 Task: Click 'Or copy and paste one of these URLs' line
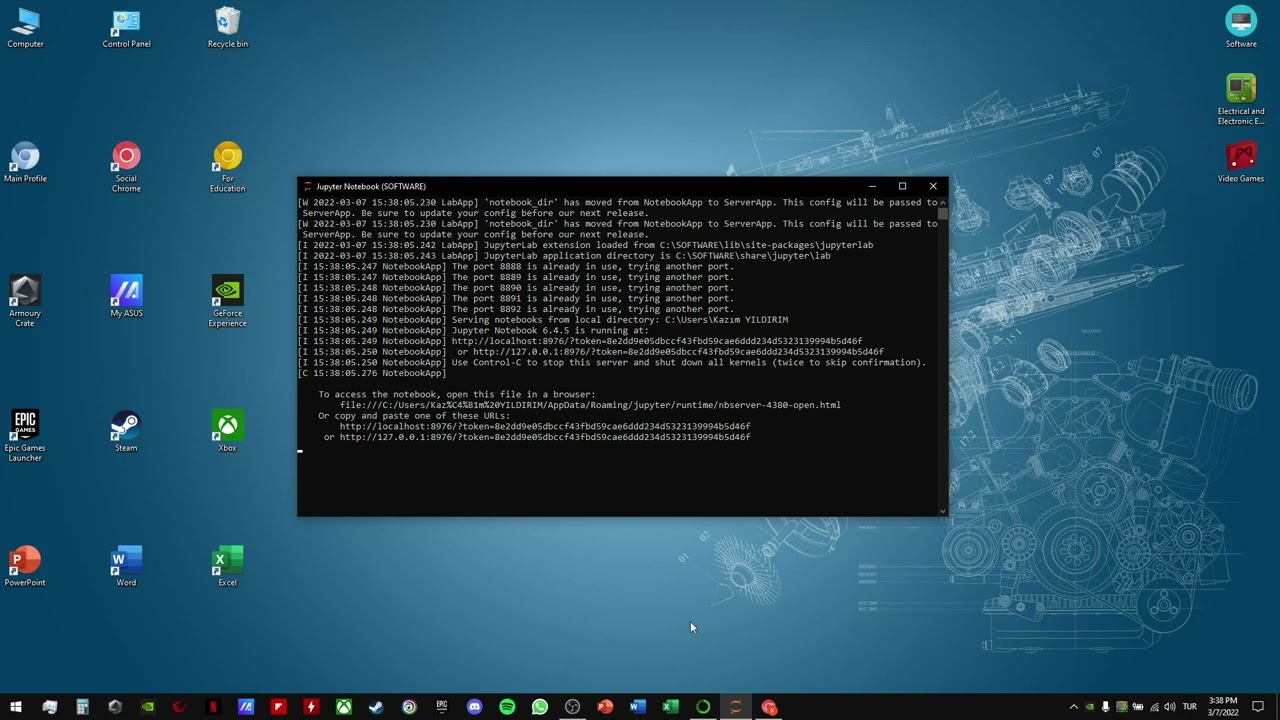pos(414,416)
